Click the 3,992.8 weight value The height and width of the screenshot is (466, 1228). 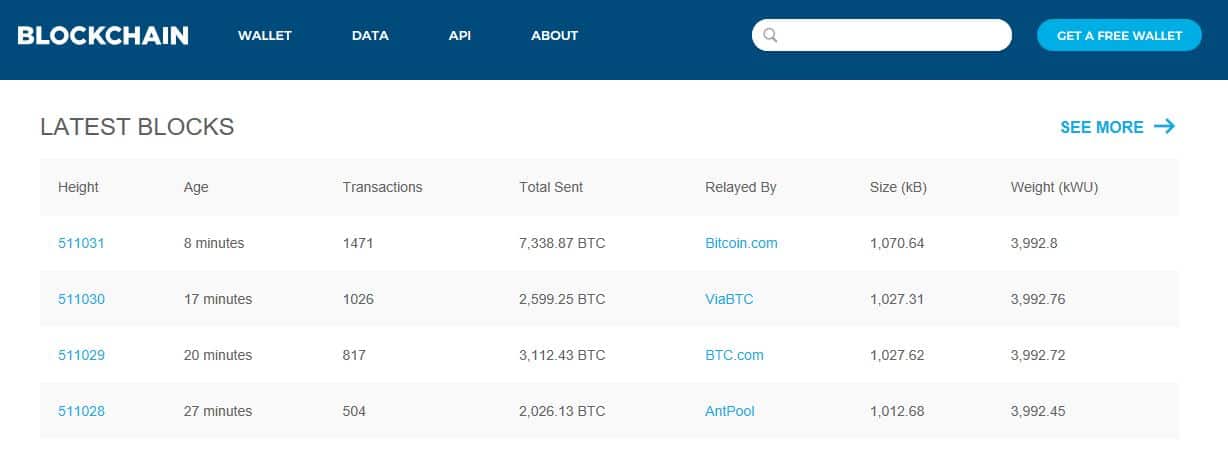(x=1034, y=243)
